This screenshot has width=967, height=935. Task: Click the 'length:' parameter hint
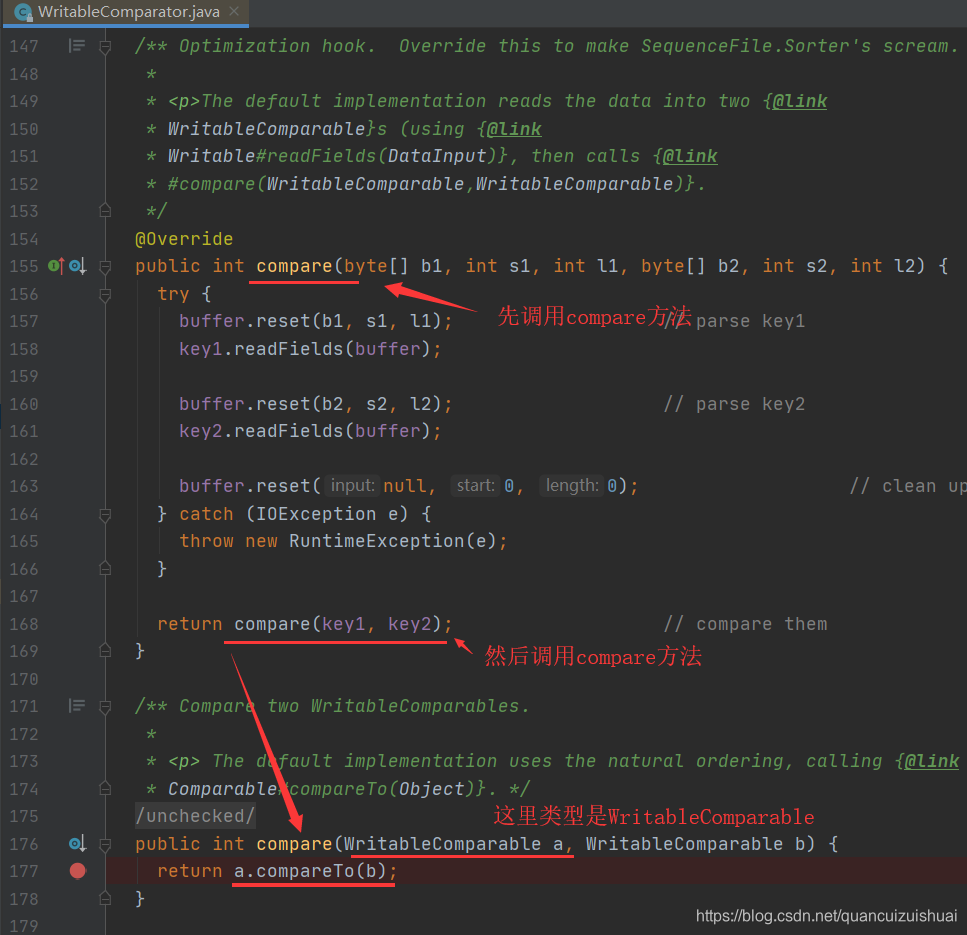click(x=572, y=485)
